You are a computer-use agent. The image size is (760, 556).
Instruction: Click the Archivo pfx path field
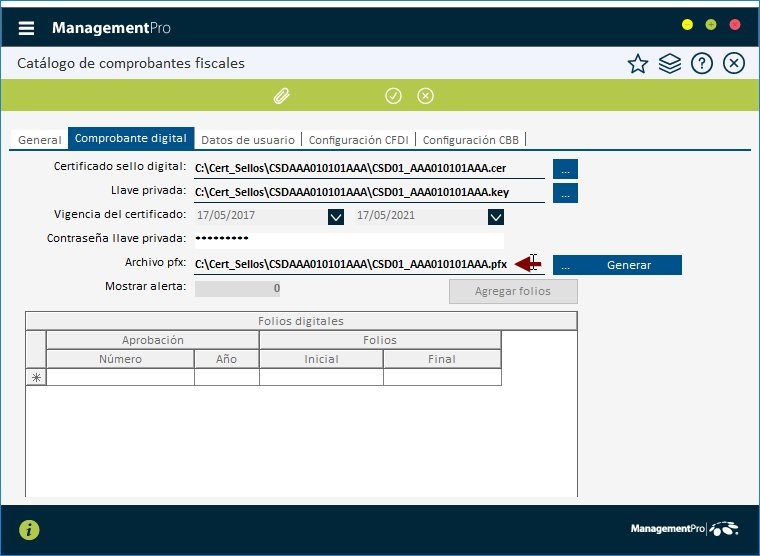pyautogui.click(x=369, y=264)
